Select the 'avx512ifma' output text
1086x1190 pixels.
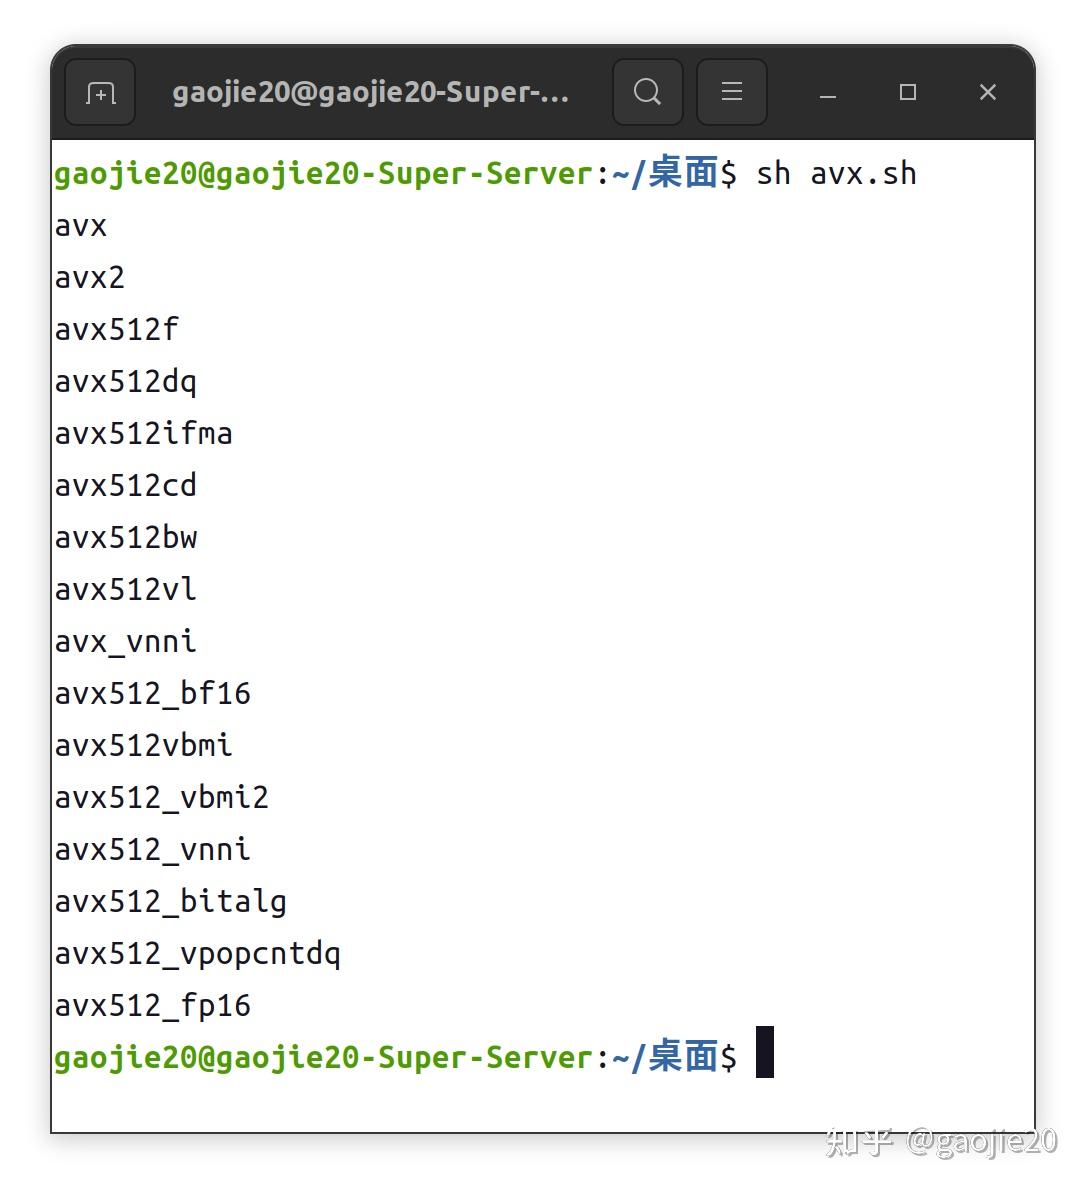[x=143, y=434]
